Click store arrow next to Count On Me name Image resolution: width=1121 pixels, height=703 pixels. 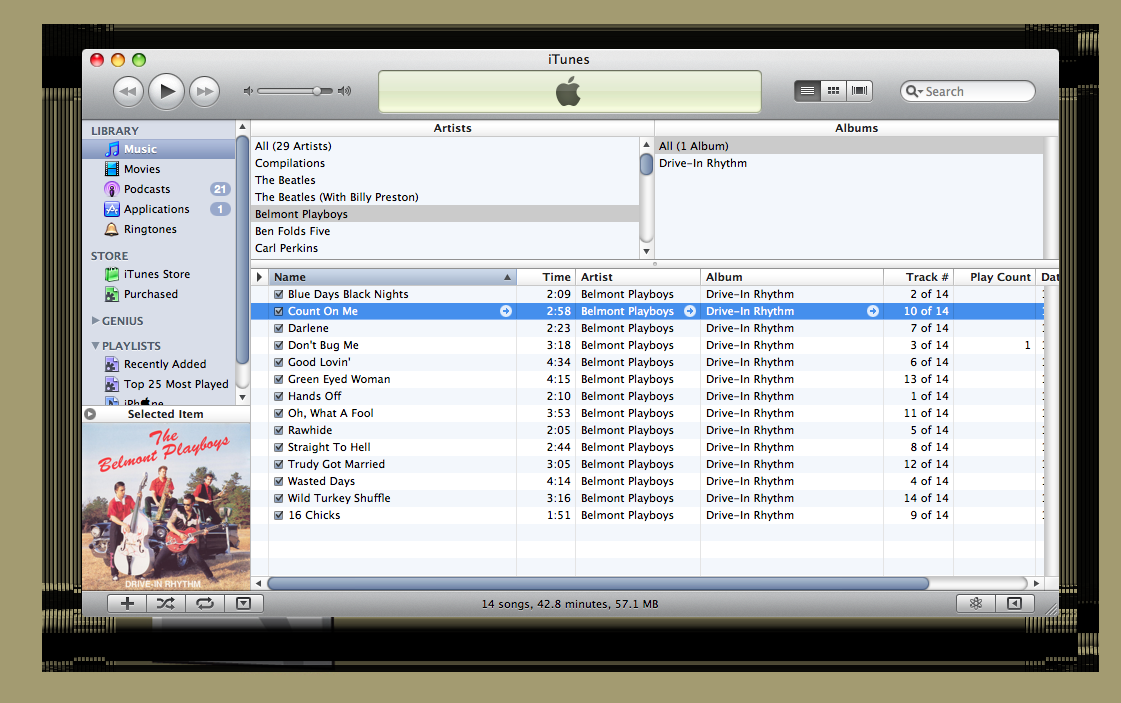[505, 311]
